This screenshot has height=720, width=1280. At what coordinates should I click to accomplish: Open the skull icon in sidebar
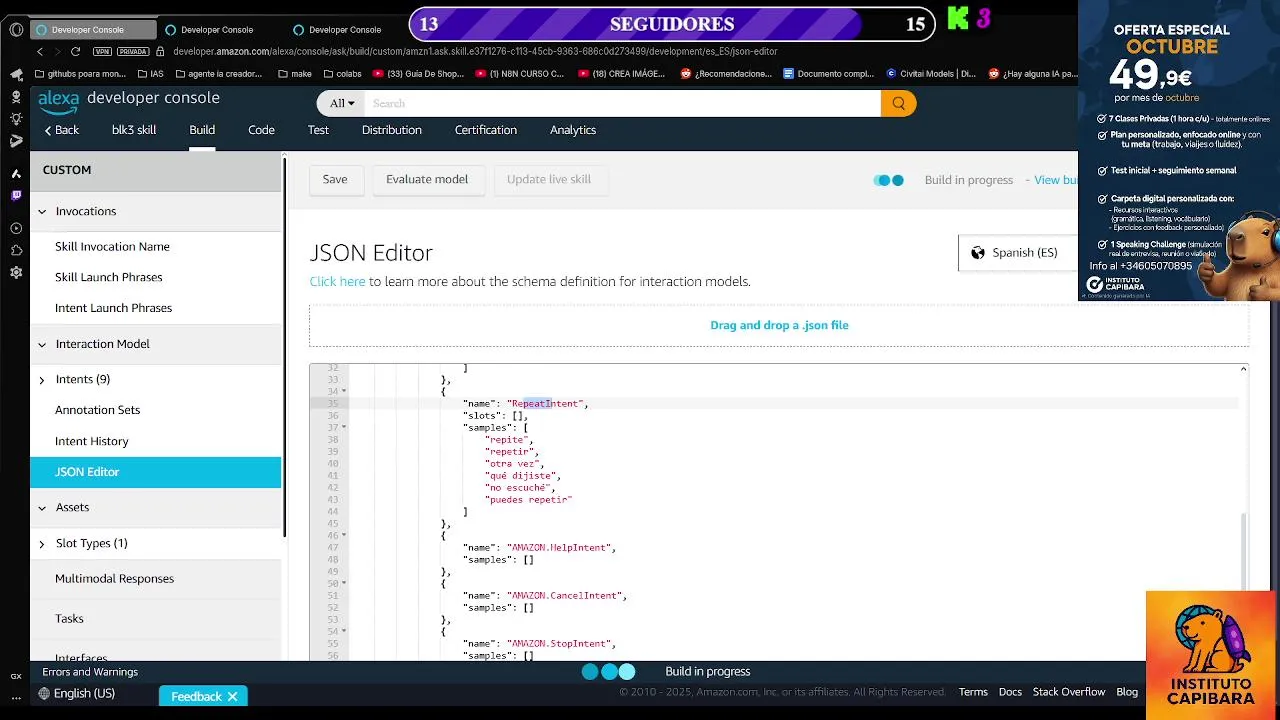(16, 97)
